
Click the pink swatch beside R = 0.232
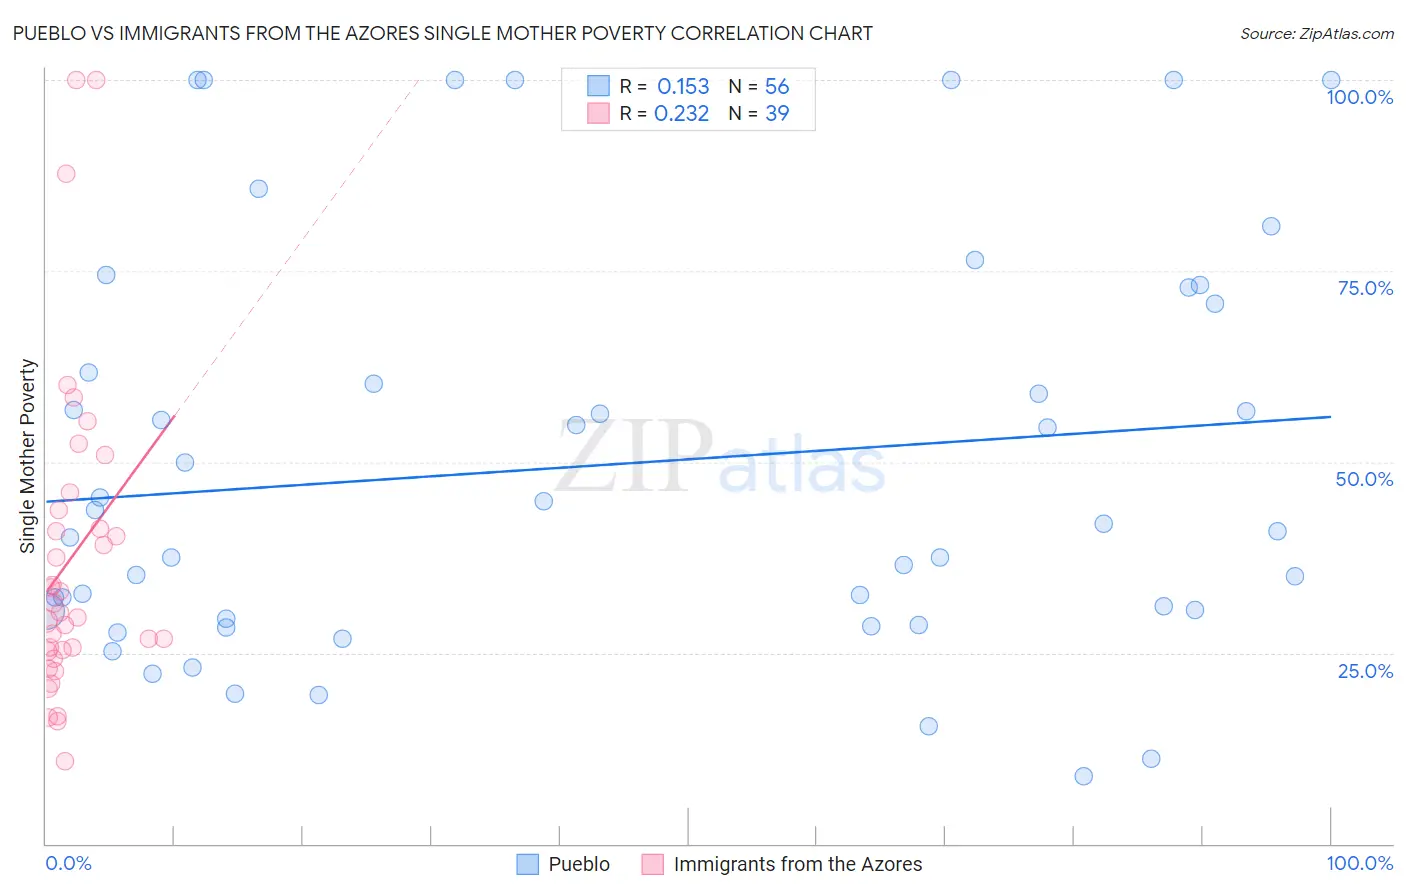point(598,113)
